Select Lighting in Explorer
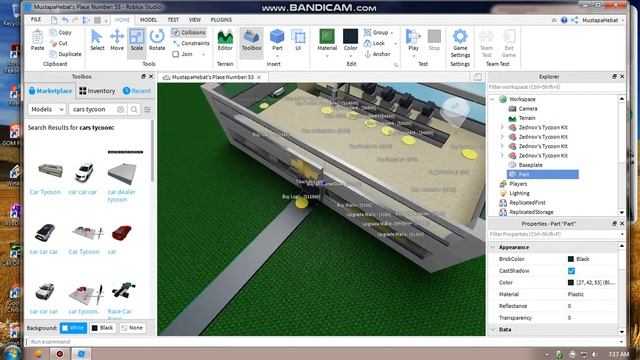640x360 pixels. [519, 193]
